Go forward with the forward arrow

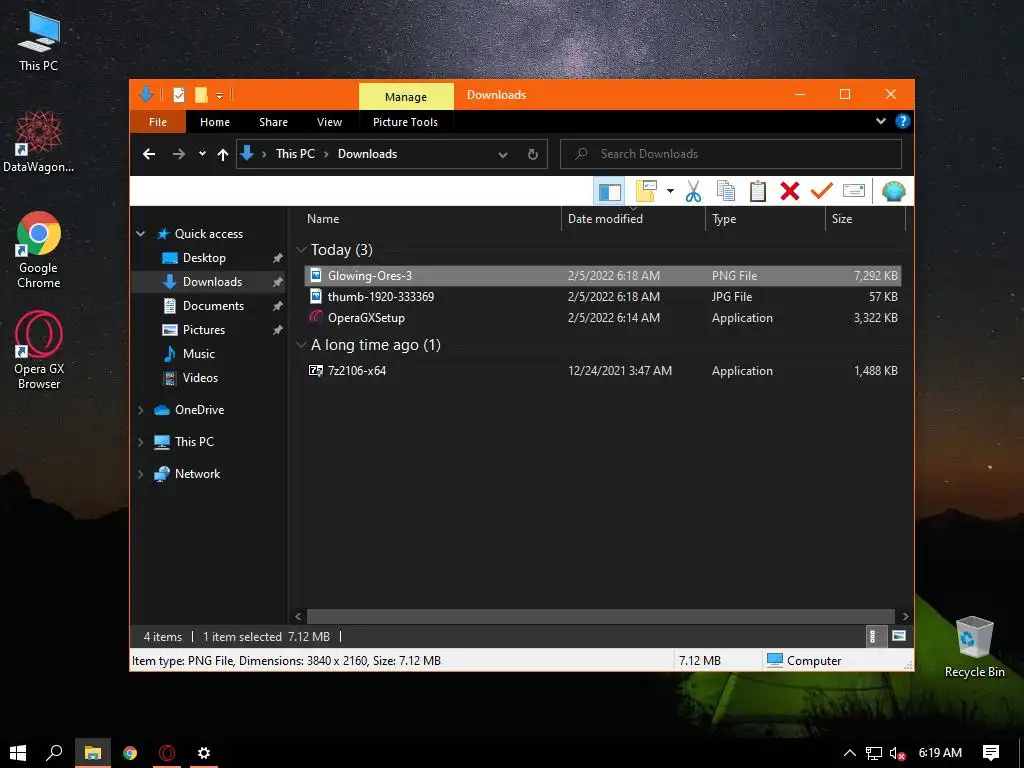coord(179,154)
